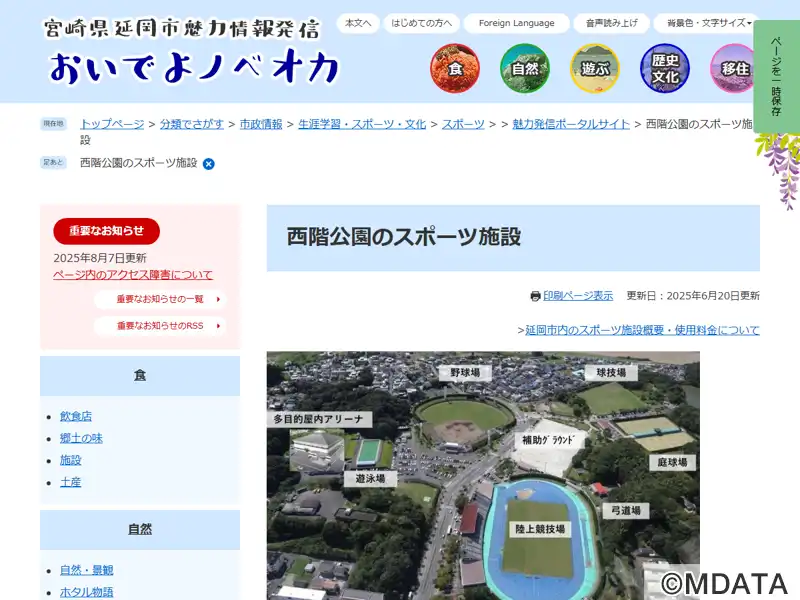Select the Foreign Language option
This screenshot has height=600, width=800.
click(516, 23)
